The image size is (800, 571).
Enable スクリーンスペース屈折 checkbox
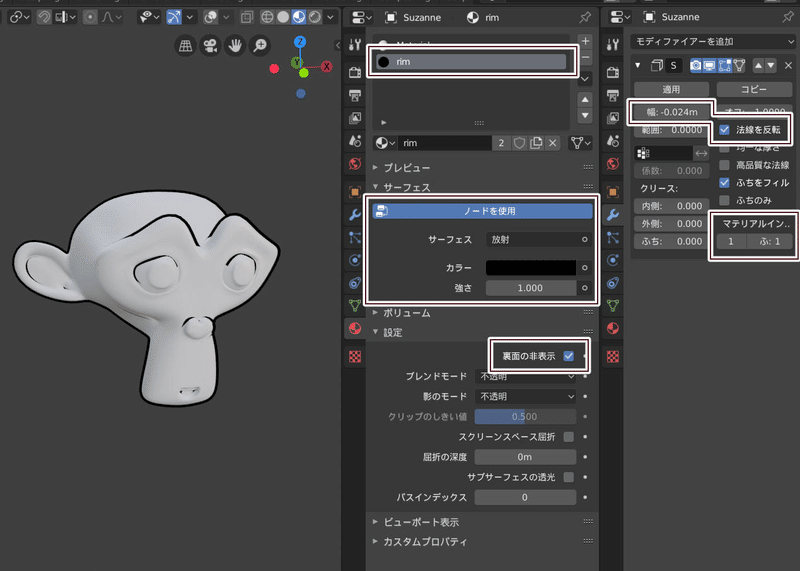(568, 437)
